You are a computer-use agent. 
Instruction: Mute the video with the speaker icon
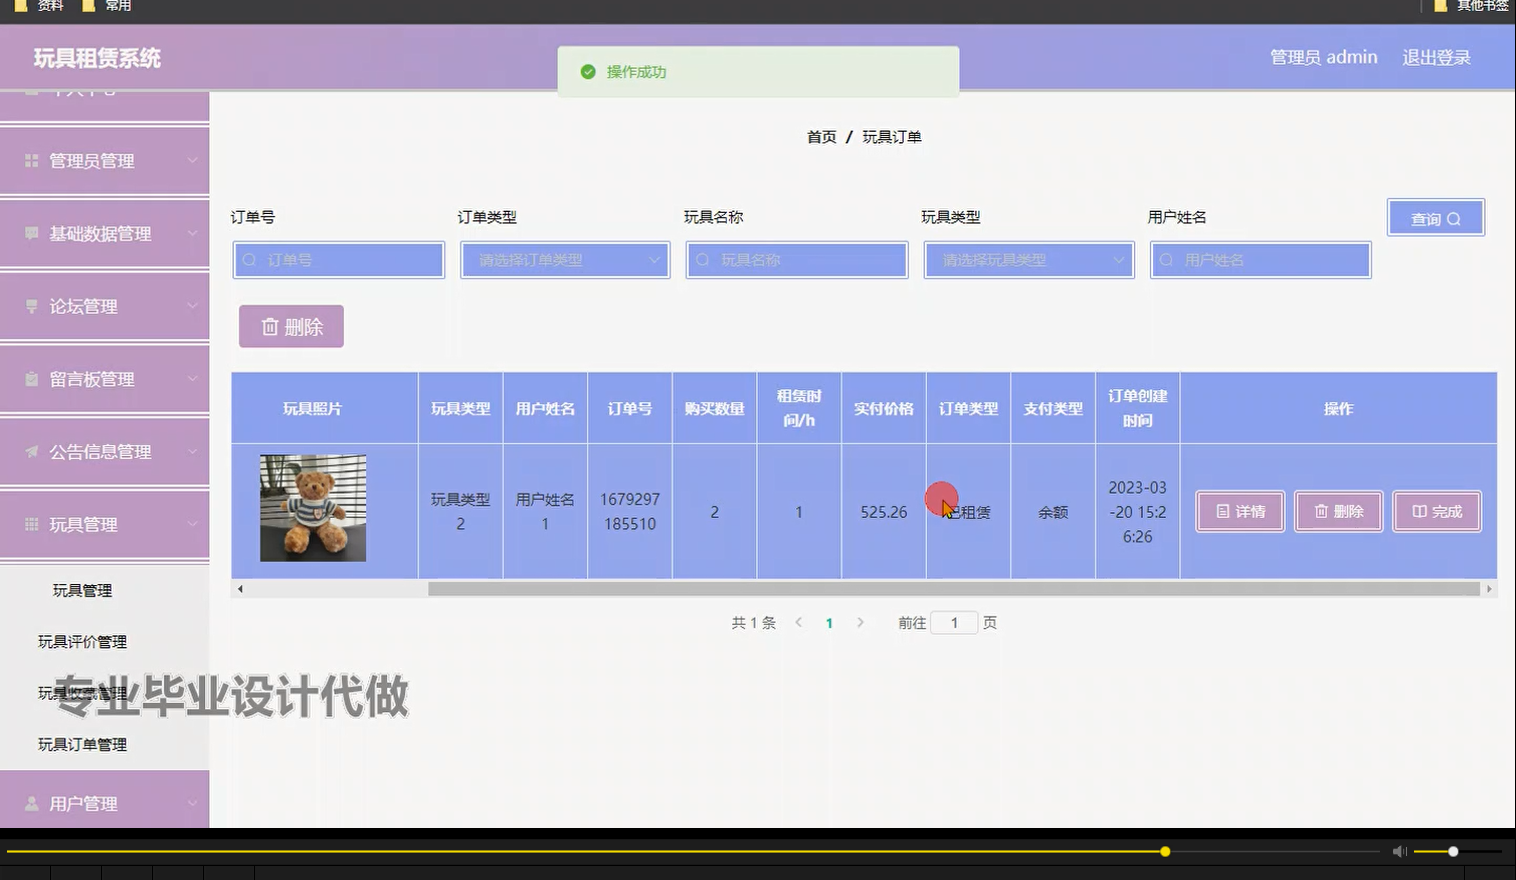pos(1399,851)
